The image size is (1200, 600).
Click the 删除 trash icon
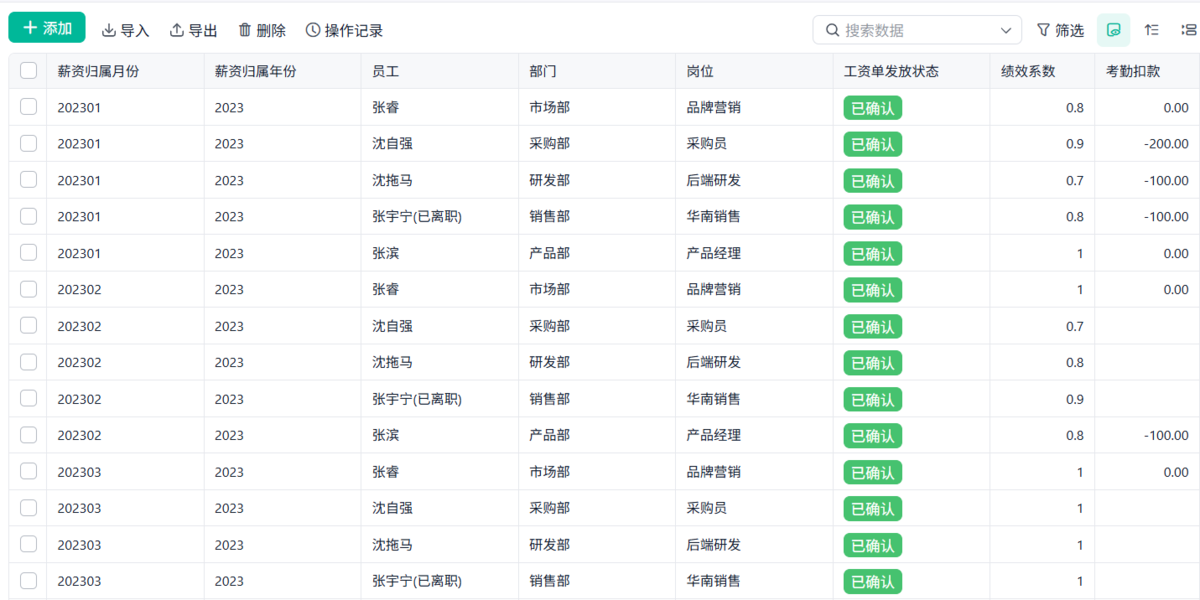click(x=245, y=30)
